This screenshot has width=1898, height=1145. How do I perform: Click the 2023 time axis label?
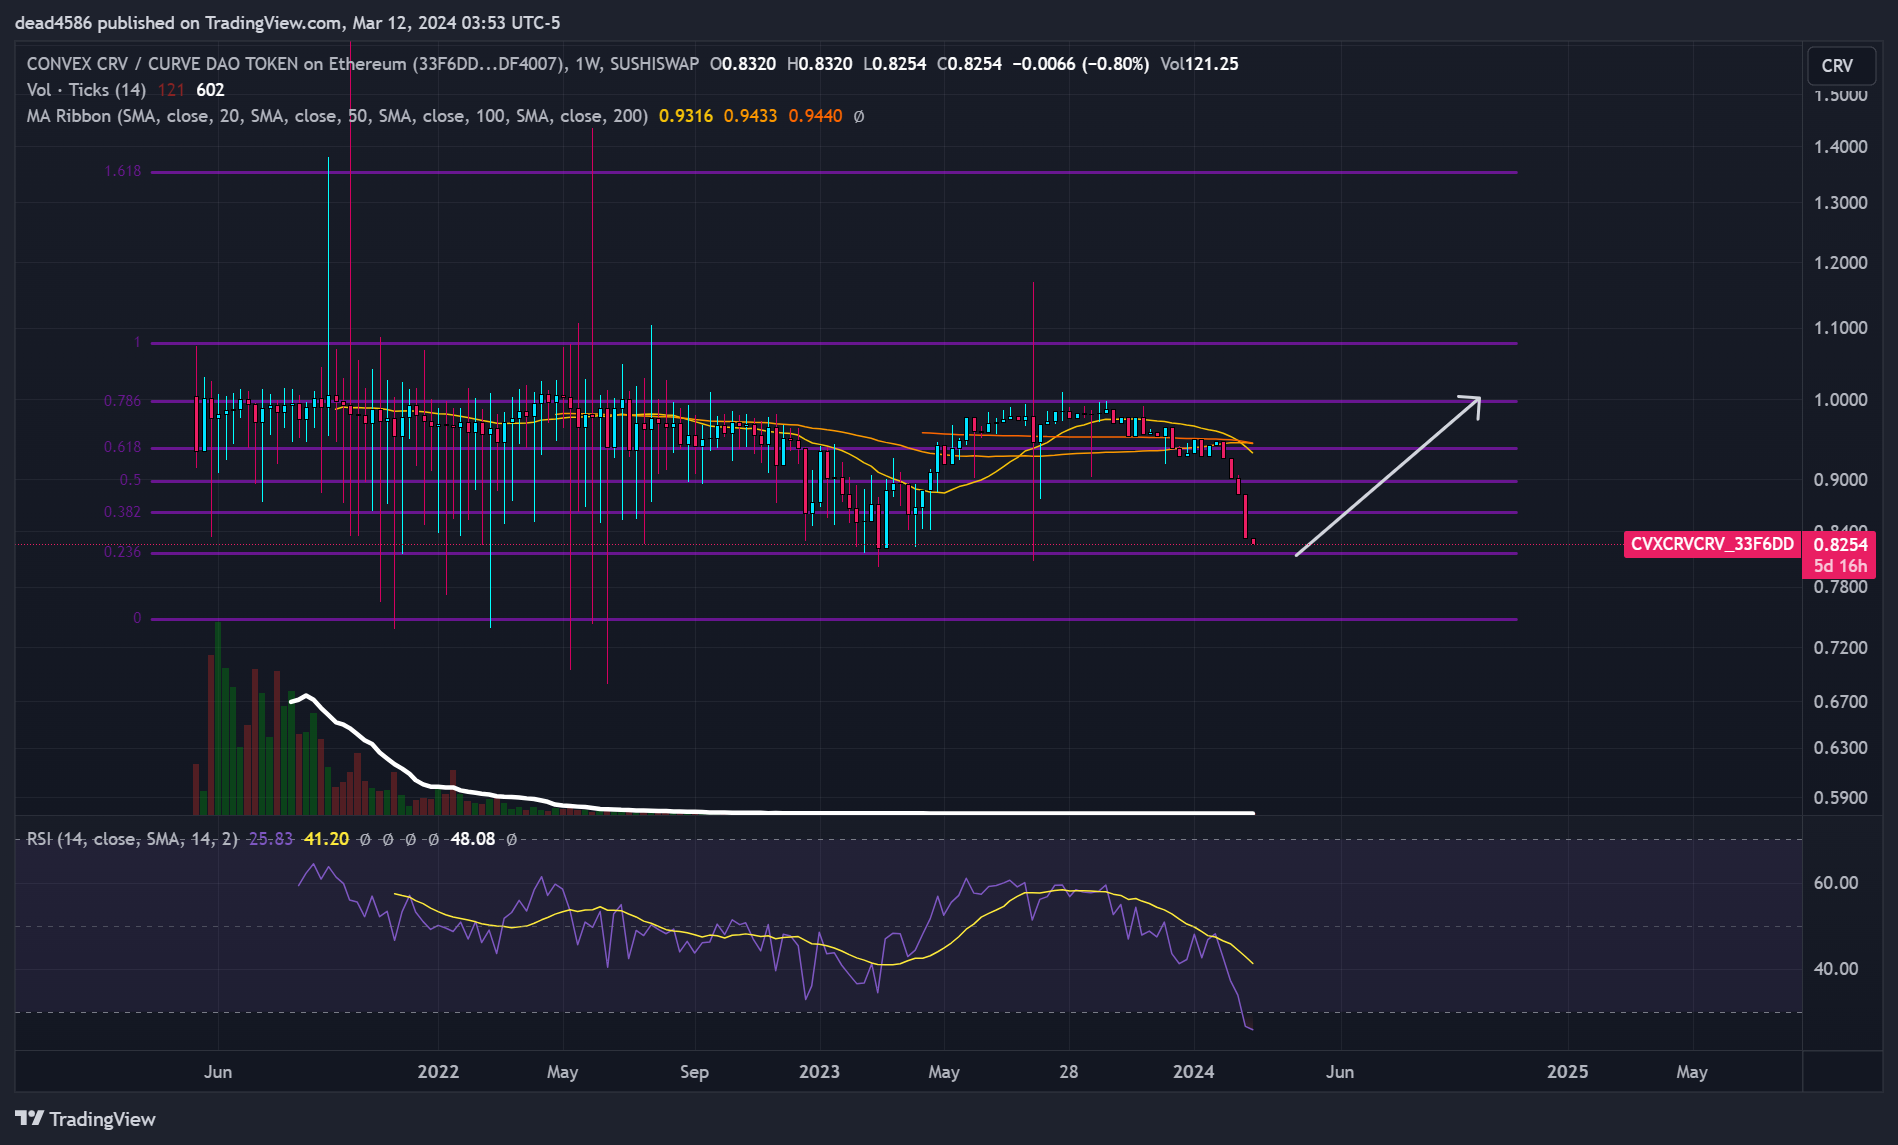pos(819,1072)
